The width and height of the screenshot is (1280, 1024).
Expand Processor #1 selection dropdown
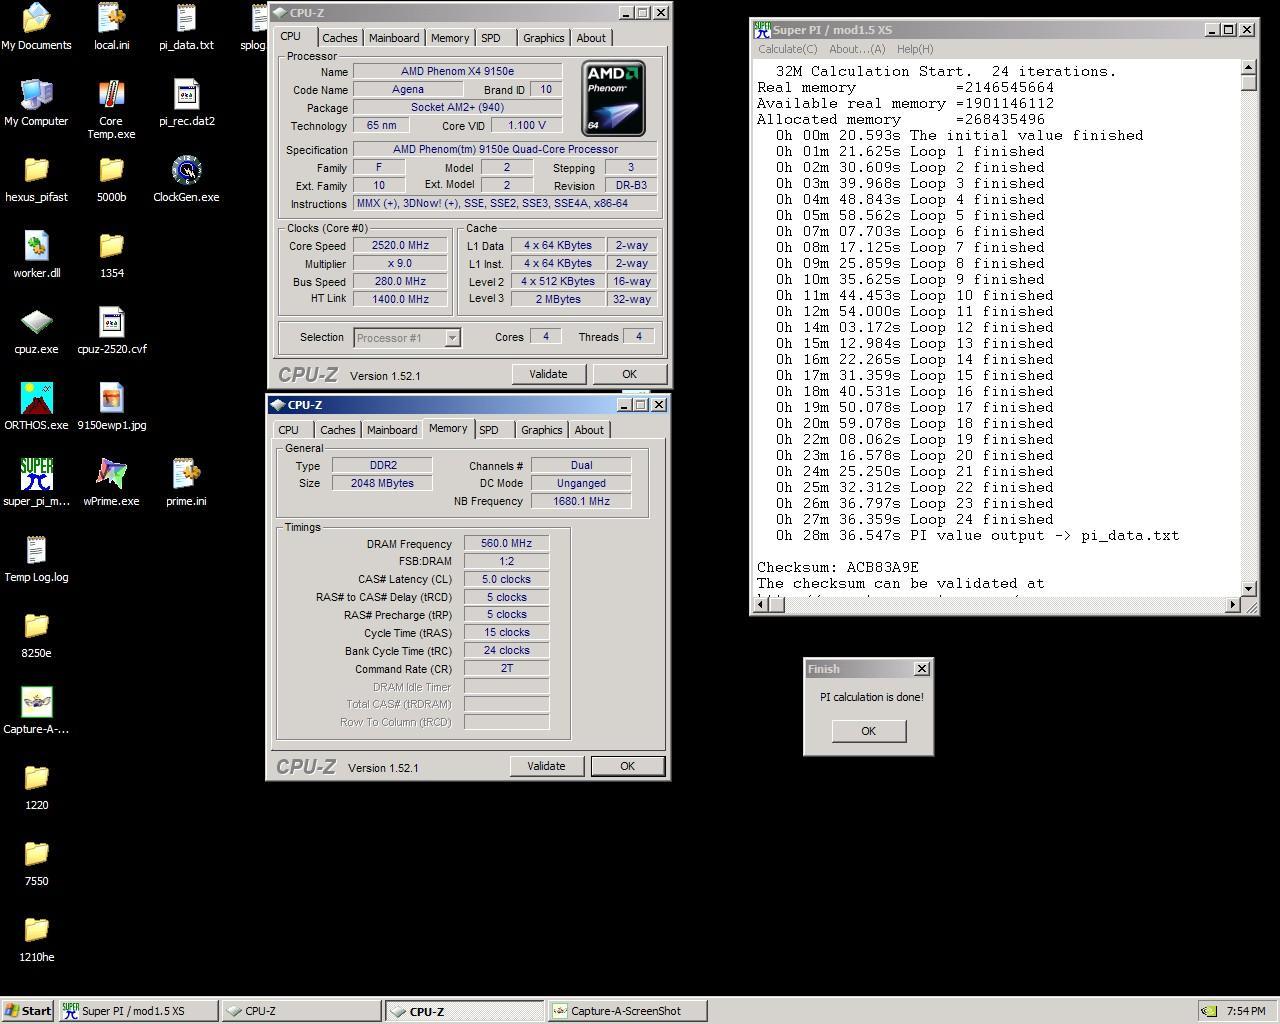pos(452,338)
